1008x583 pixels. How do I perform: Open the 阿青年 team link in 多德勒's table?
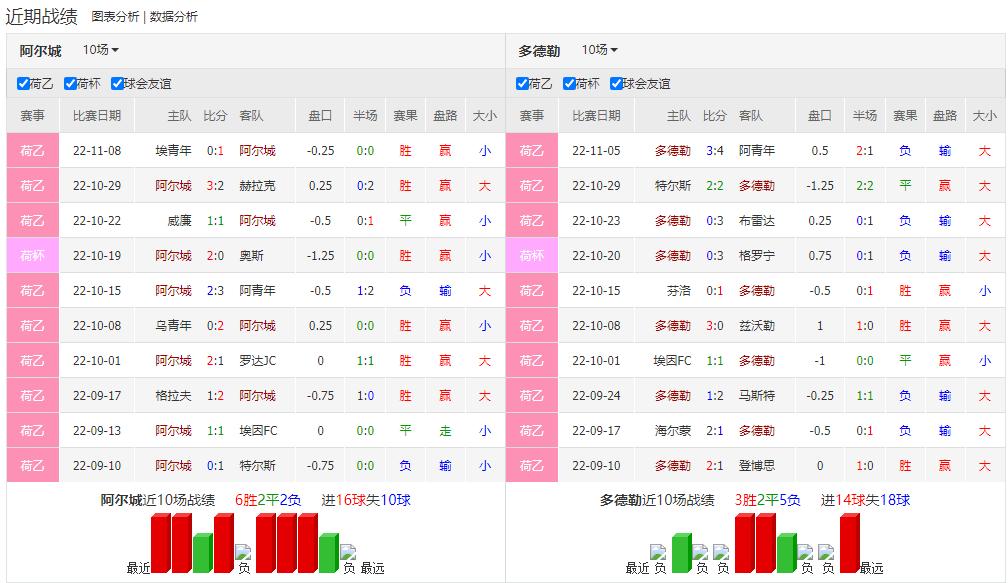pyautogui.click(x=757, y=150)
